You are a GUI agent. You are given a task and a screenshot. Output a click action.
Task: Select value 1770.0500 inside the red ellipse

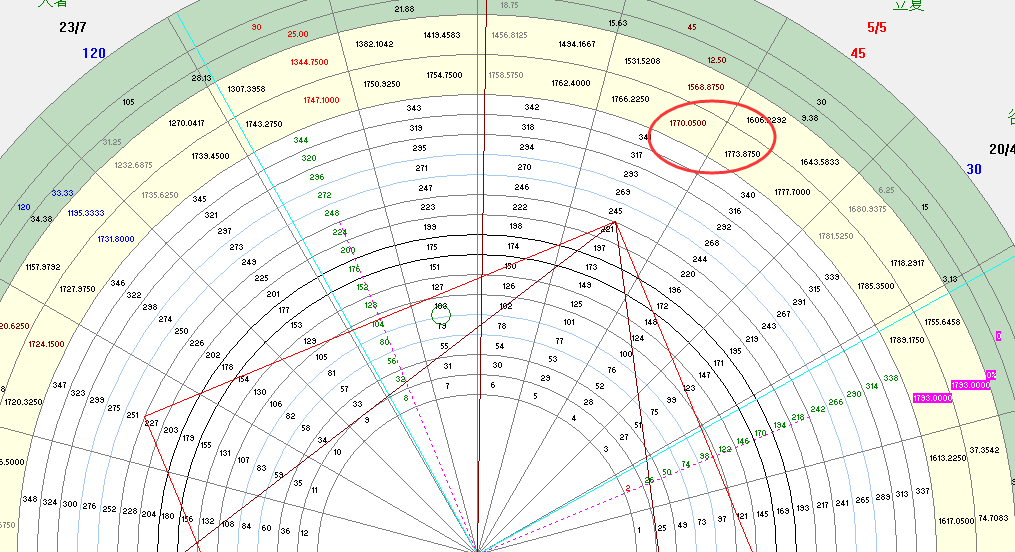coord(688,123)
